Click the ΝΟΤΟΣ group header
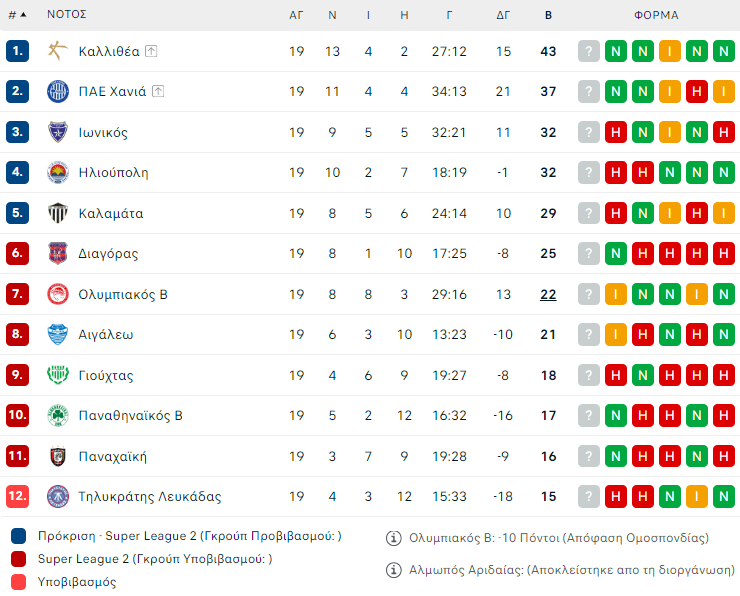740x596 pixels. point(67,15)
